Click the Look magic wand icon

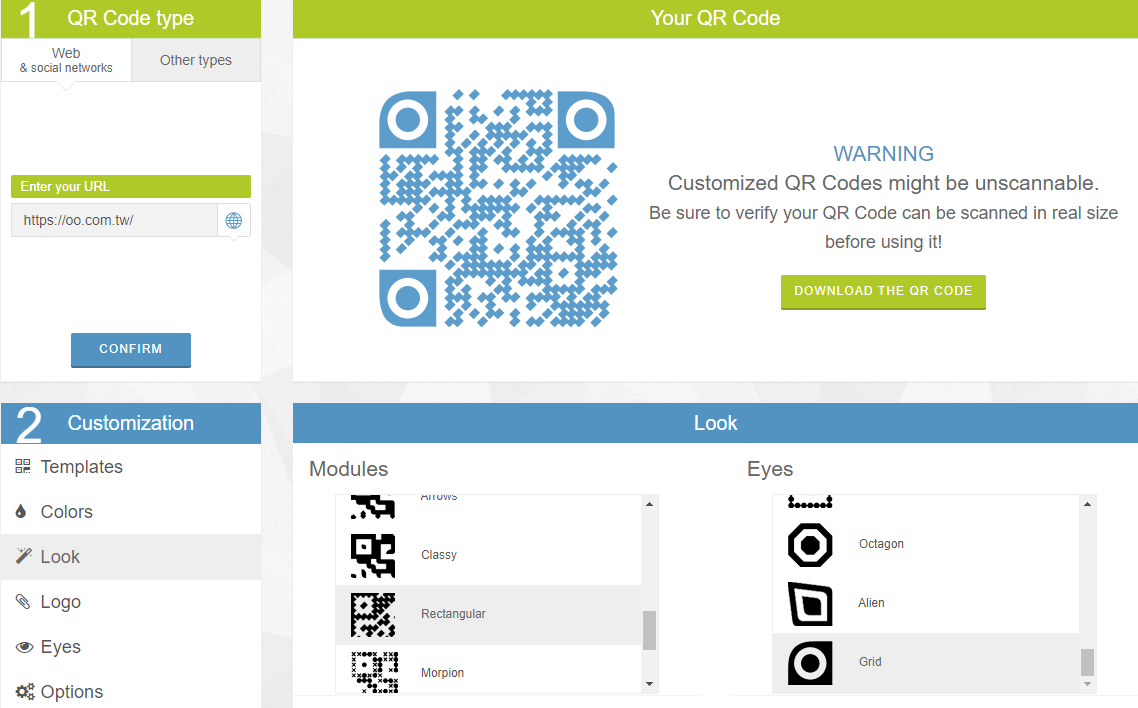(24, 556)
